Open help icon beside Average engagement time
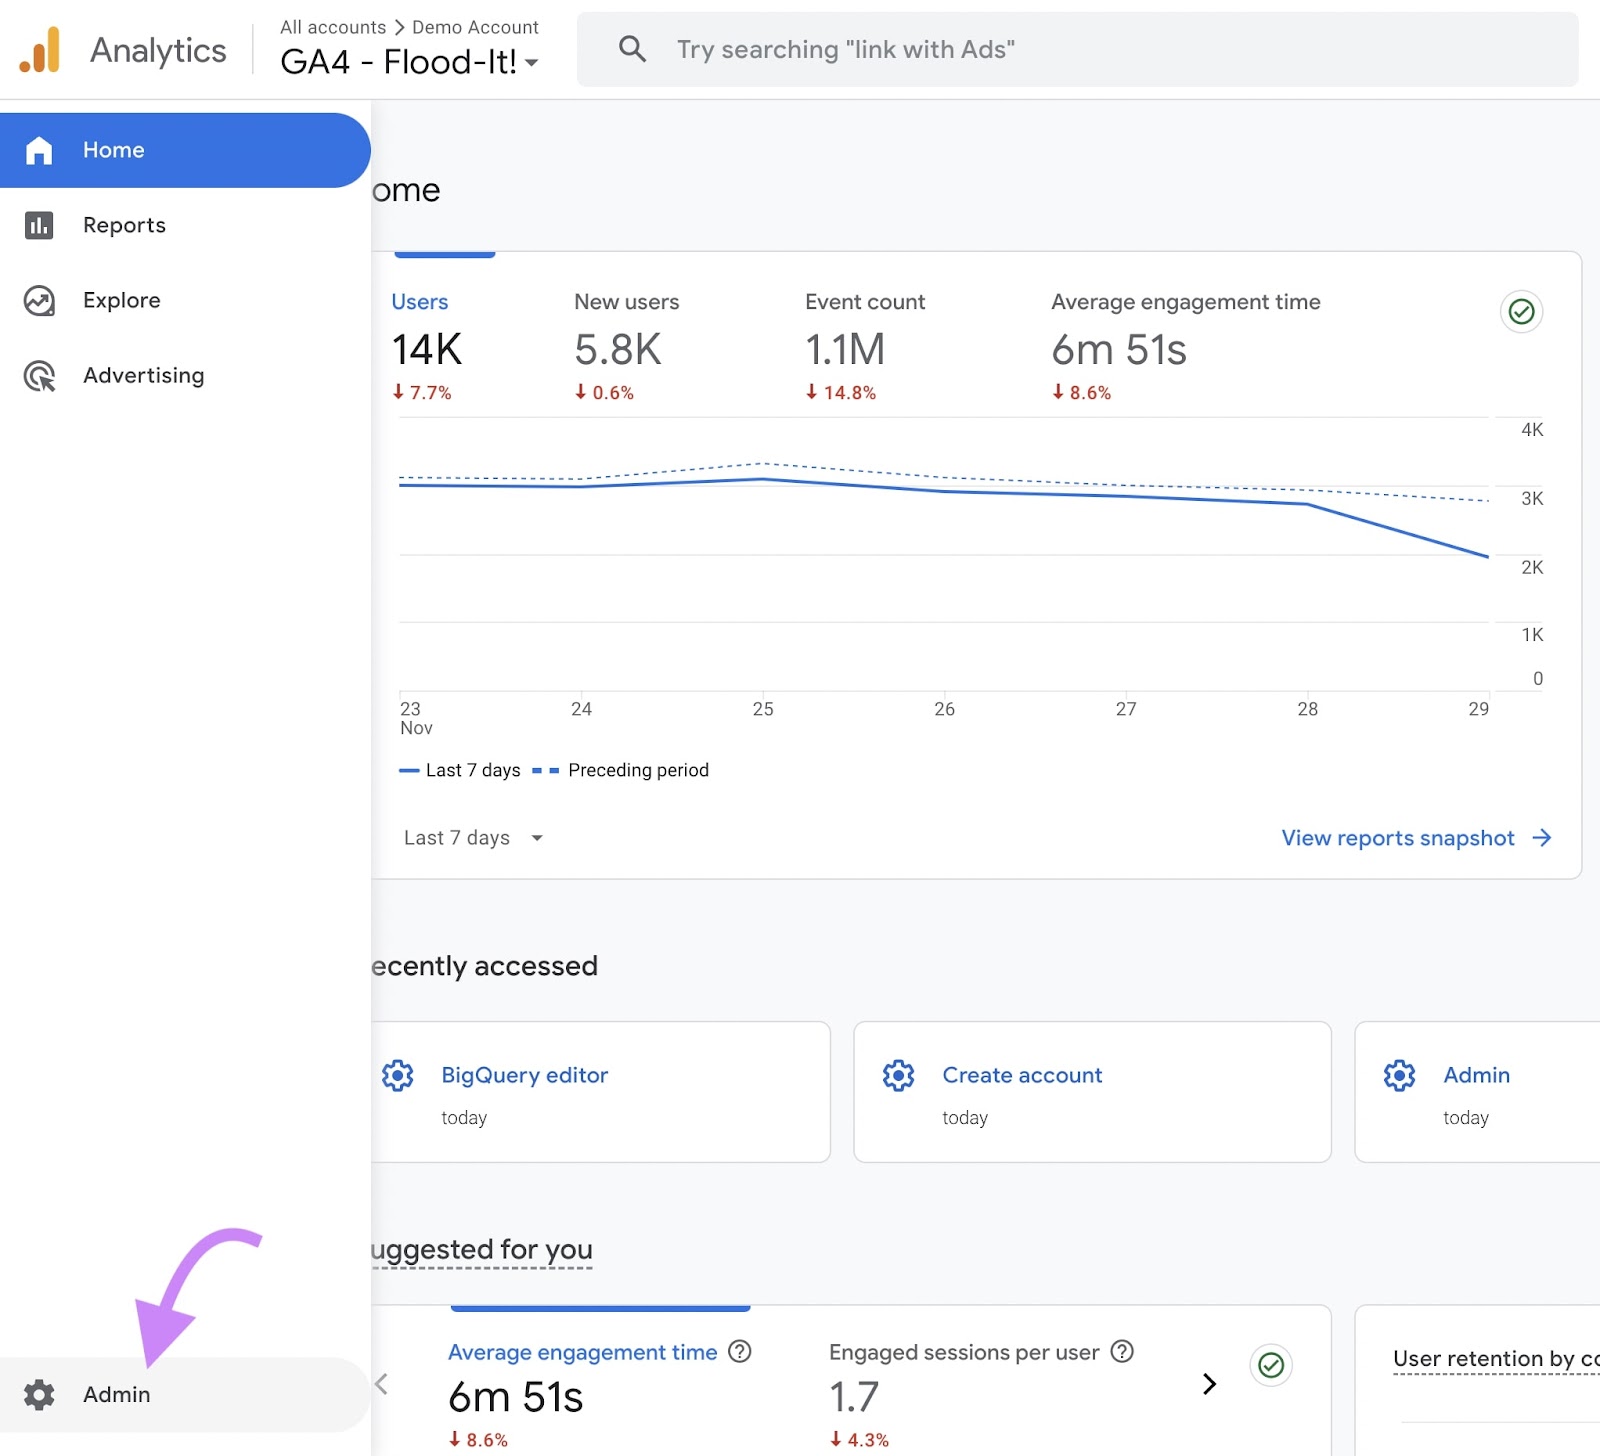This screenshot has height=1456, width=1600. click(x=740, y=1352)
